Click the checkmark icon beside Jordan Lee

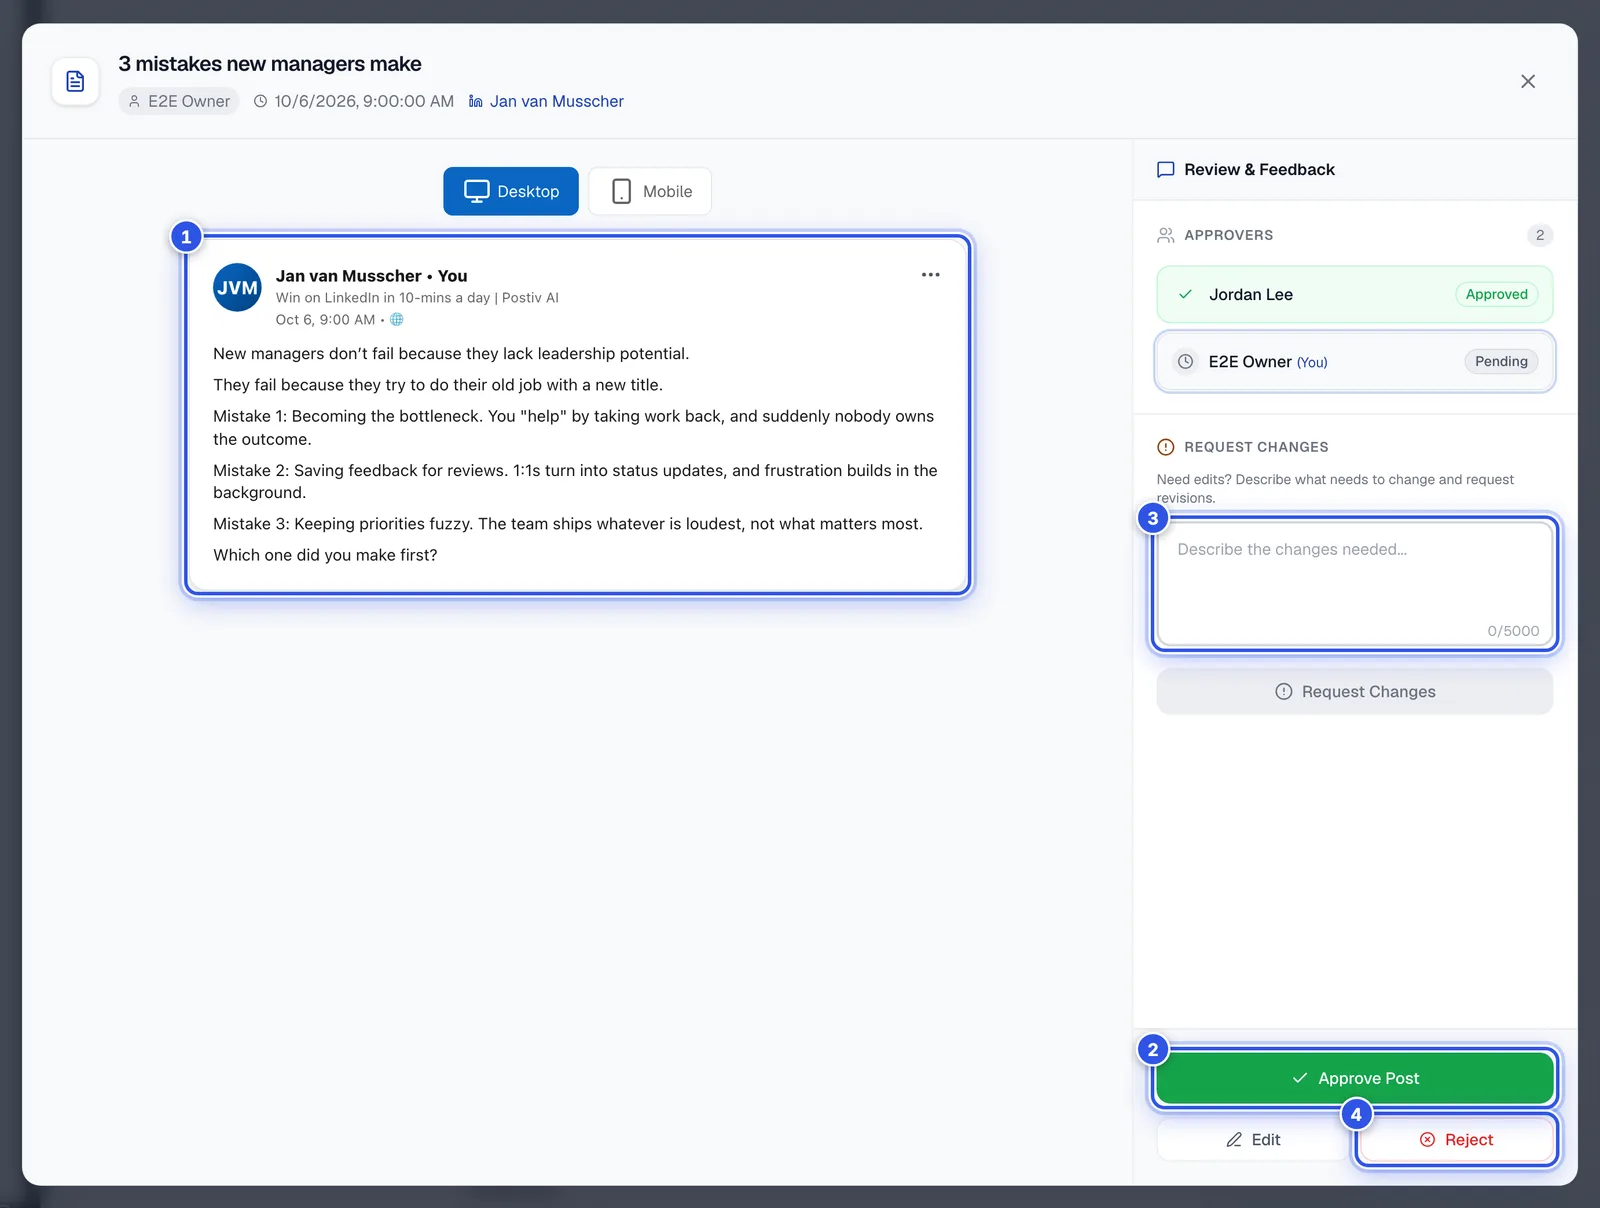1185,295
